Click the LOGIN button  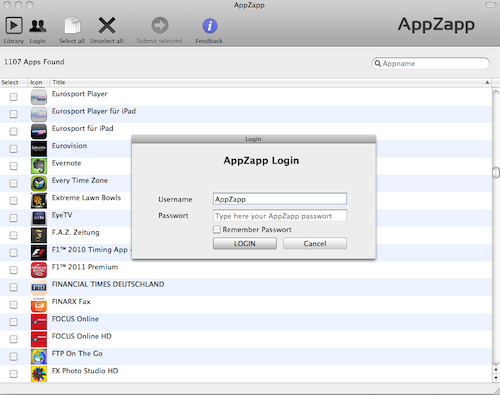245,243
